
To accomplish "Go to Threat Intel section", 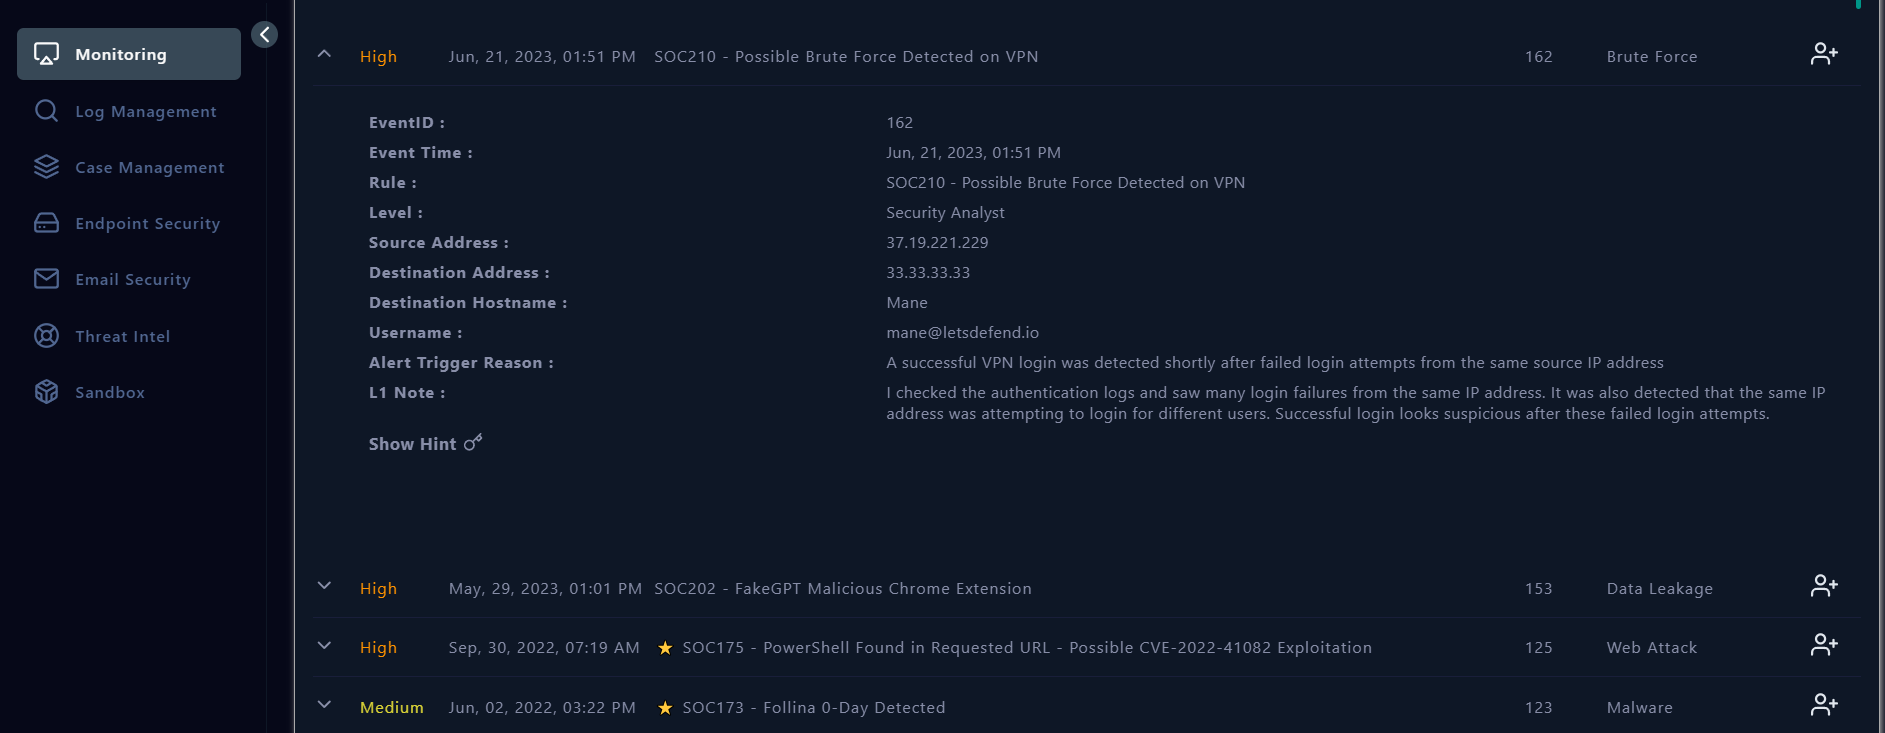I will 122,337.
